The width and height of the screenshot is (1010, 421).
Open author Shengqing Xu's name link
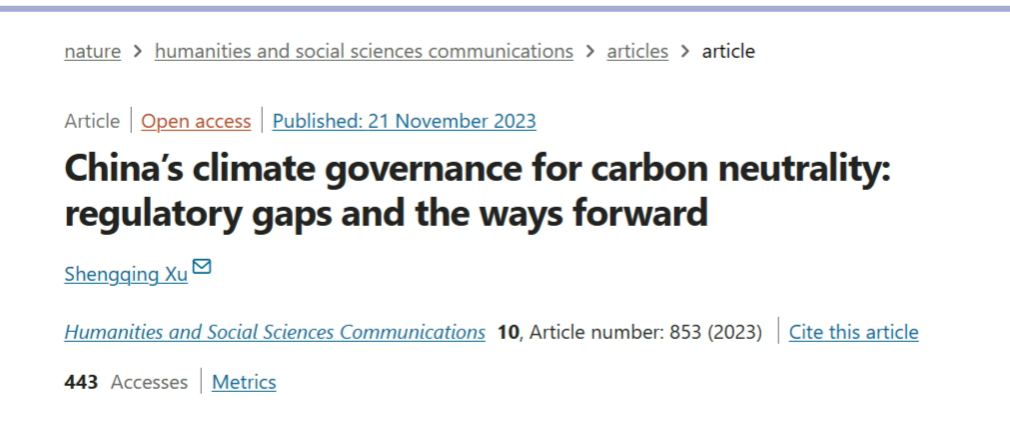[x=126, y=275]
